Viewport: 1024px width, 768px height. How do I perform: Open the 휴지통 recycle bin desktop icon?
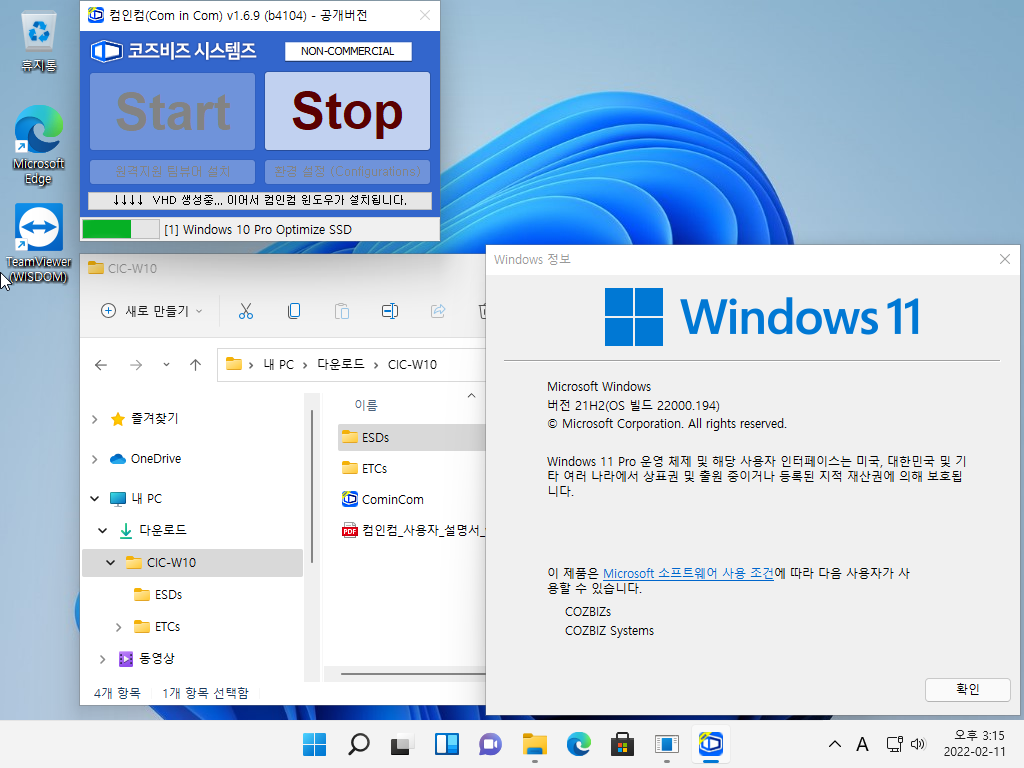[x=39, y=40]
